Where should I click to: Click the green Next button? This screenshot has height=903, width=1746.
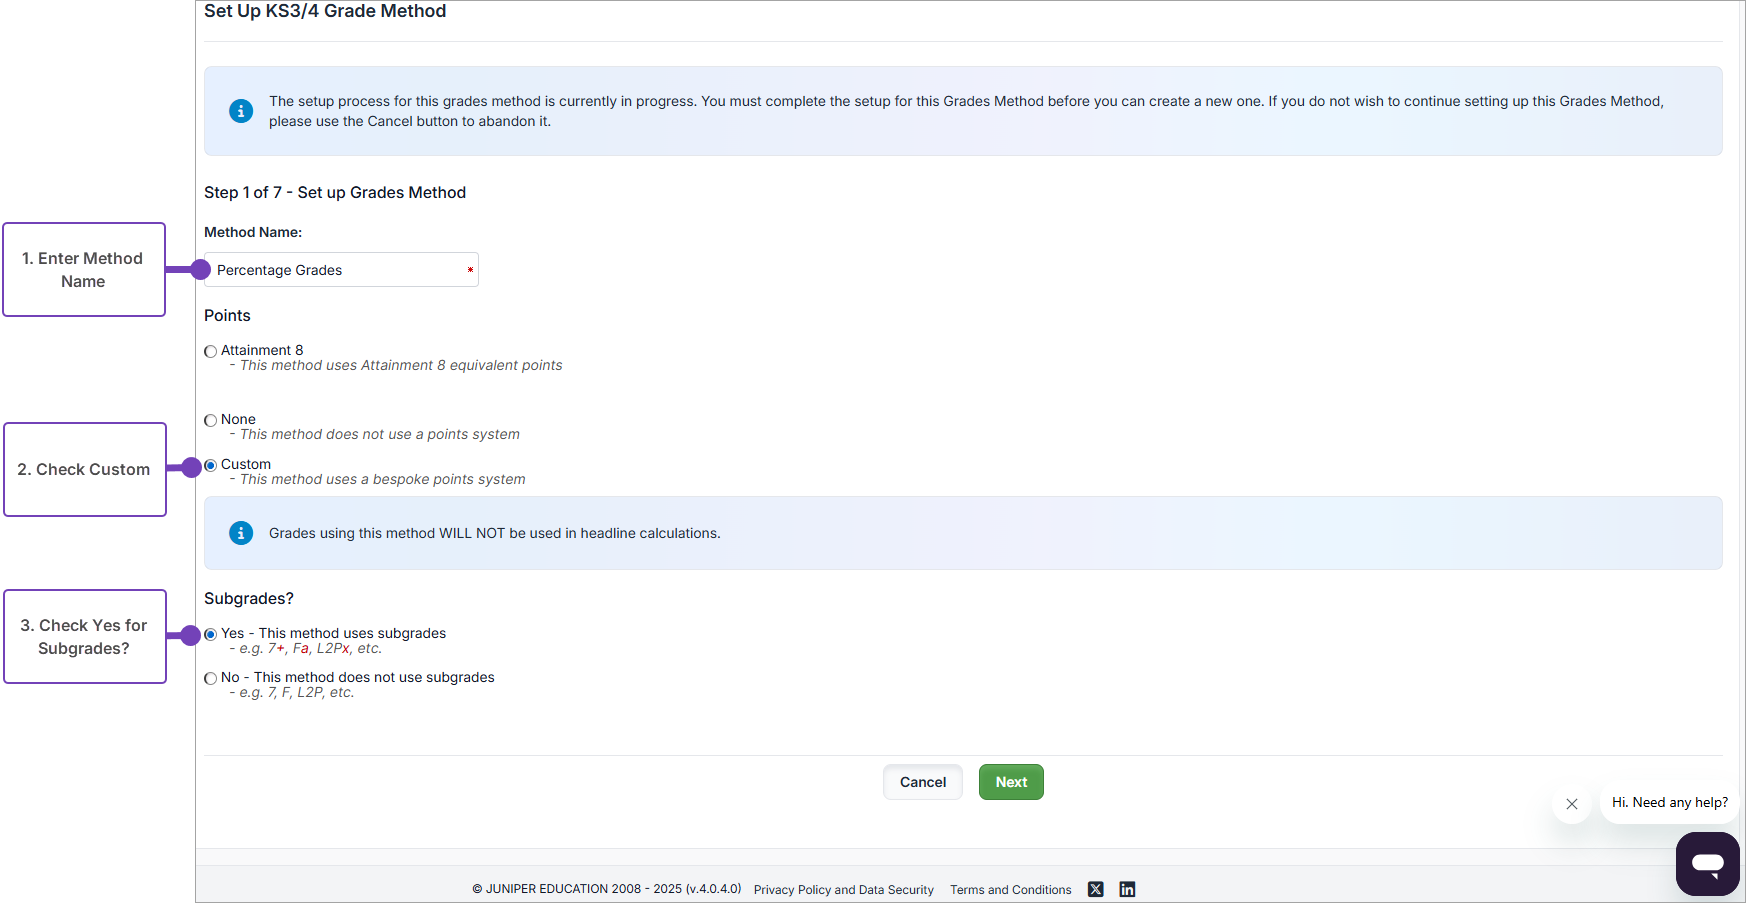click(x=1011, y=782)
